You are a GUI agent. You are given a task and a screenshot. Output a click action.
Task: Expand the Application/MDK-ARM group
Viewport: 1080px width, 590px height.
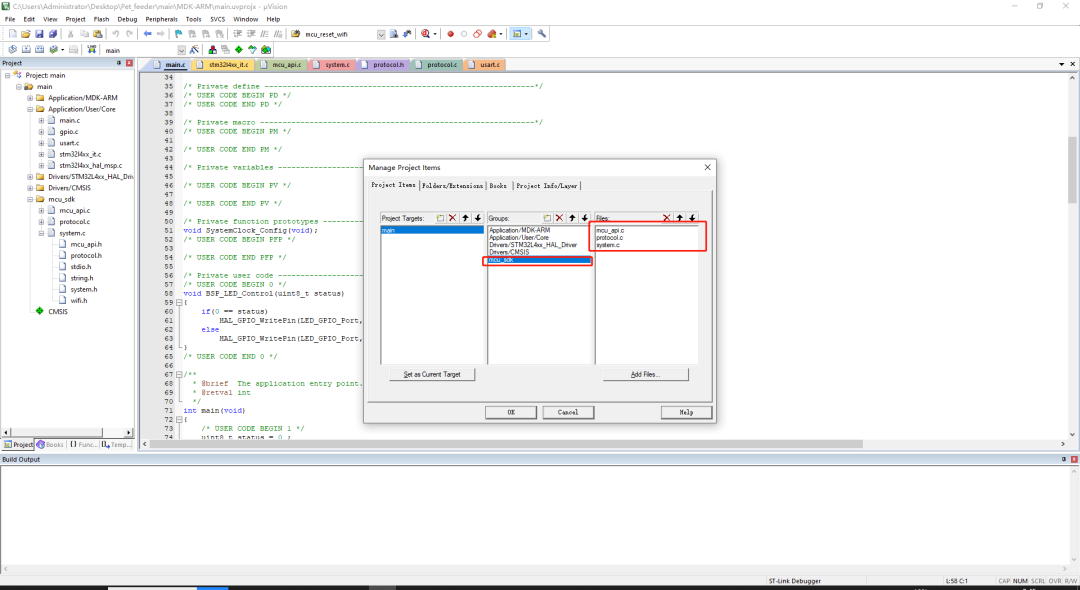point(30,98)
